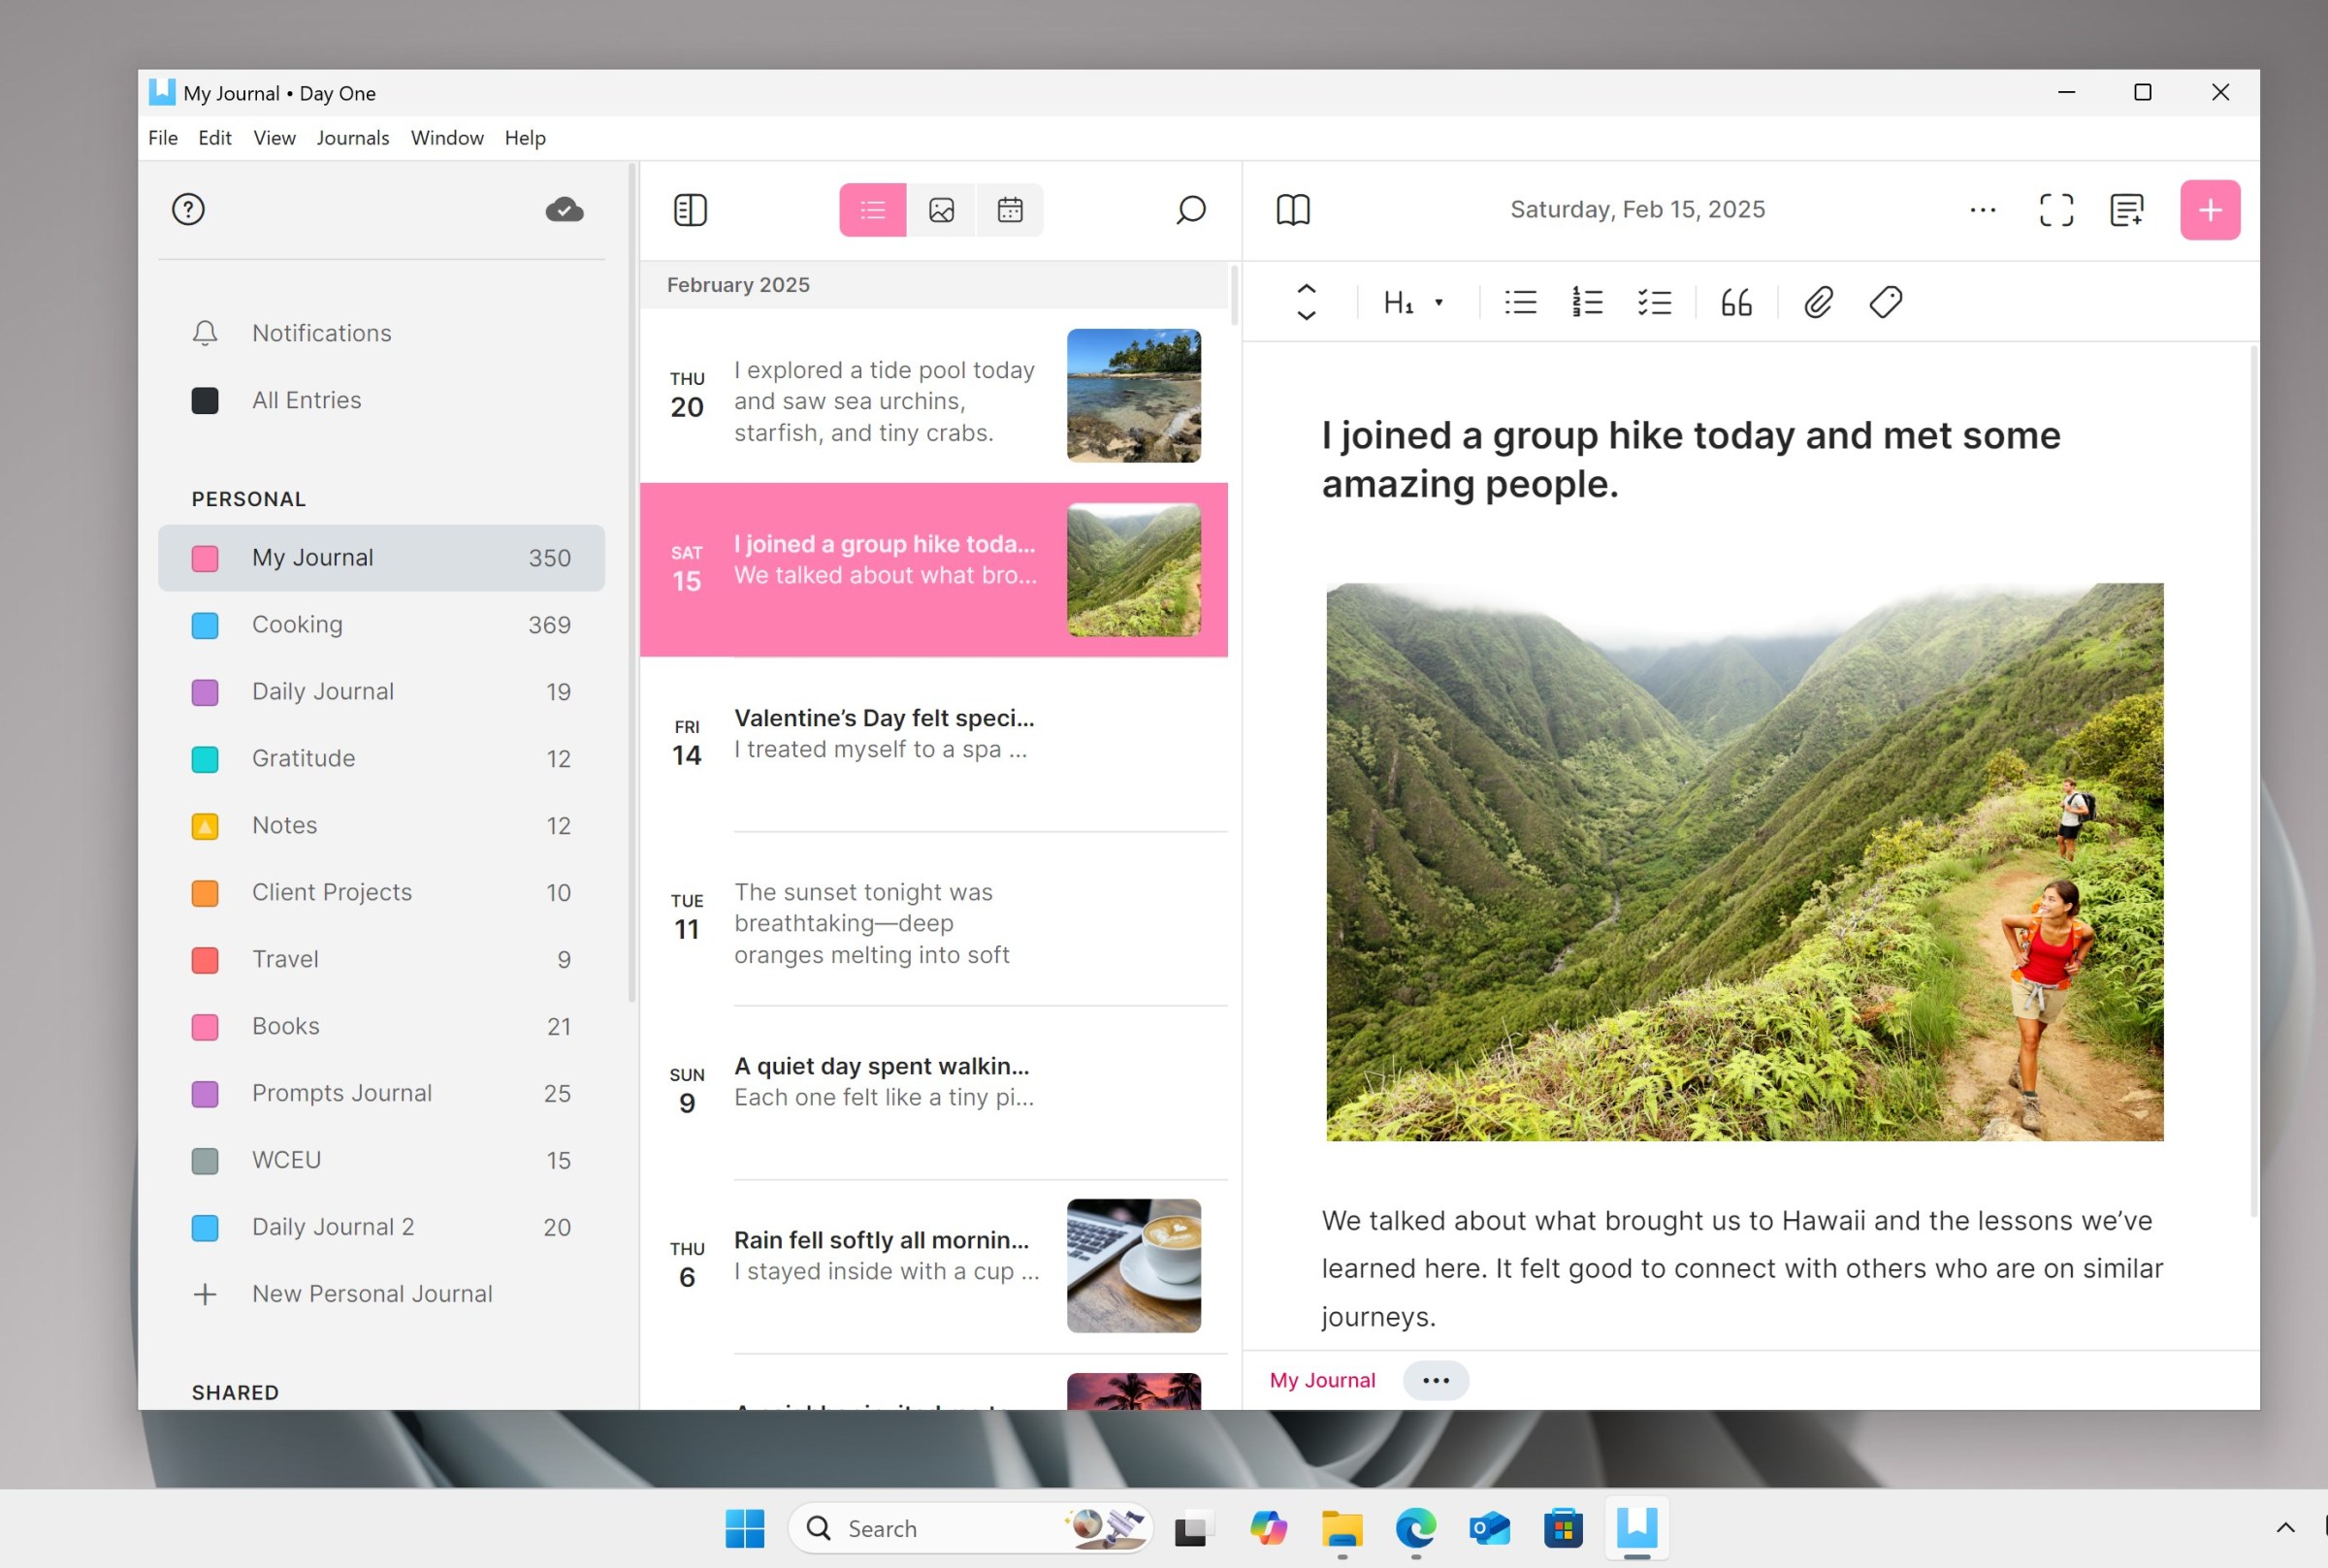This screenshot has height=1568, width=2328.
Task: Collapse the journals sidebar
Action: click(x=690, y=210)
